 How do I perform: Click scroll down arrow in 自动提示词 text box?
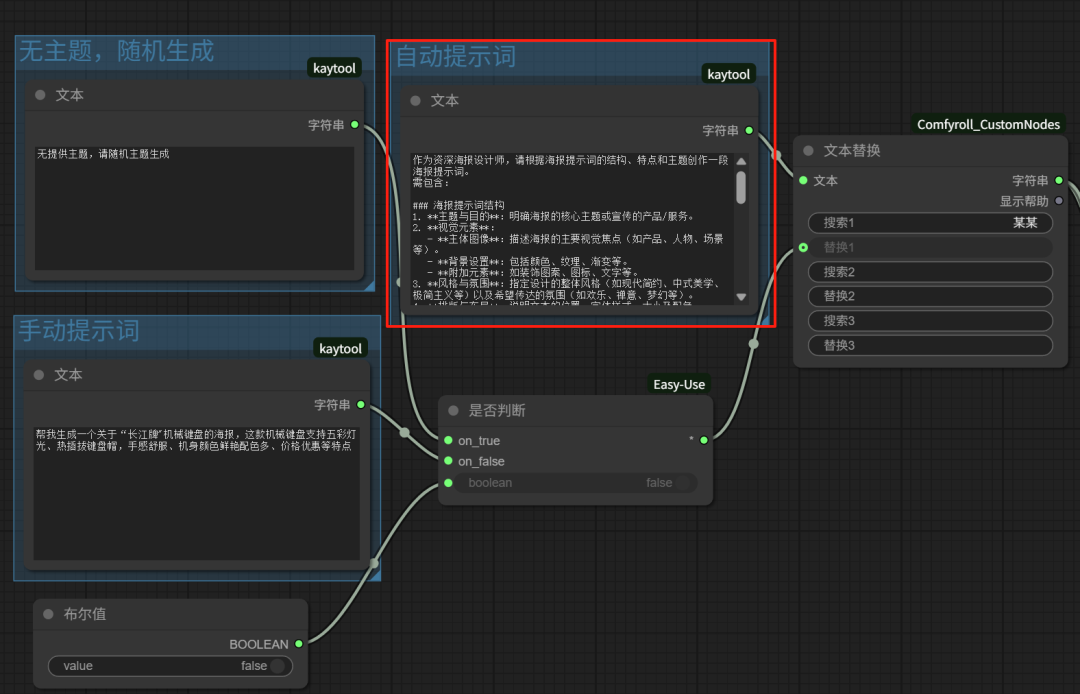tap(741, 297)
